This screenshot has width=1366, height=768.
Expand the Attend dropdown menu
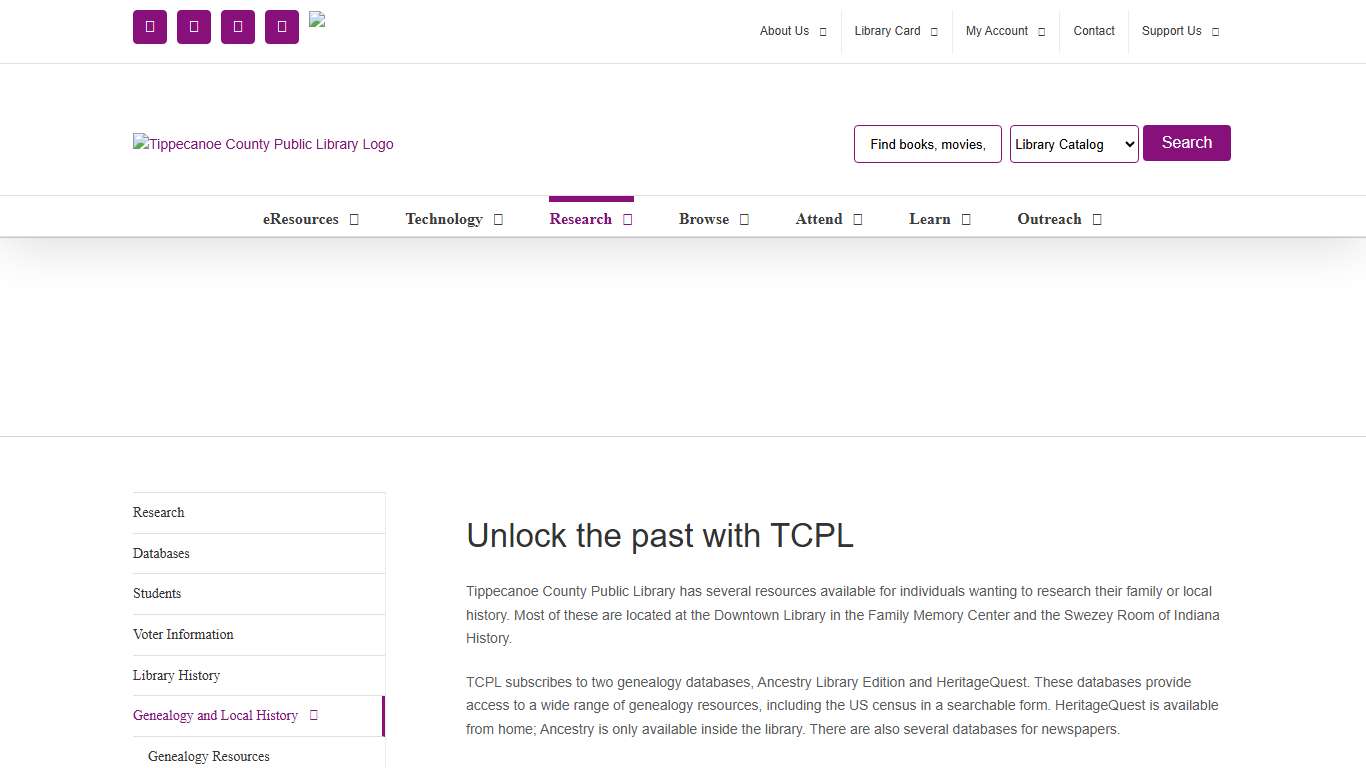point(828,218)
